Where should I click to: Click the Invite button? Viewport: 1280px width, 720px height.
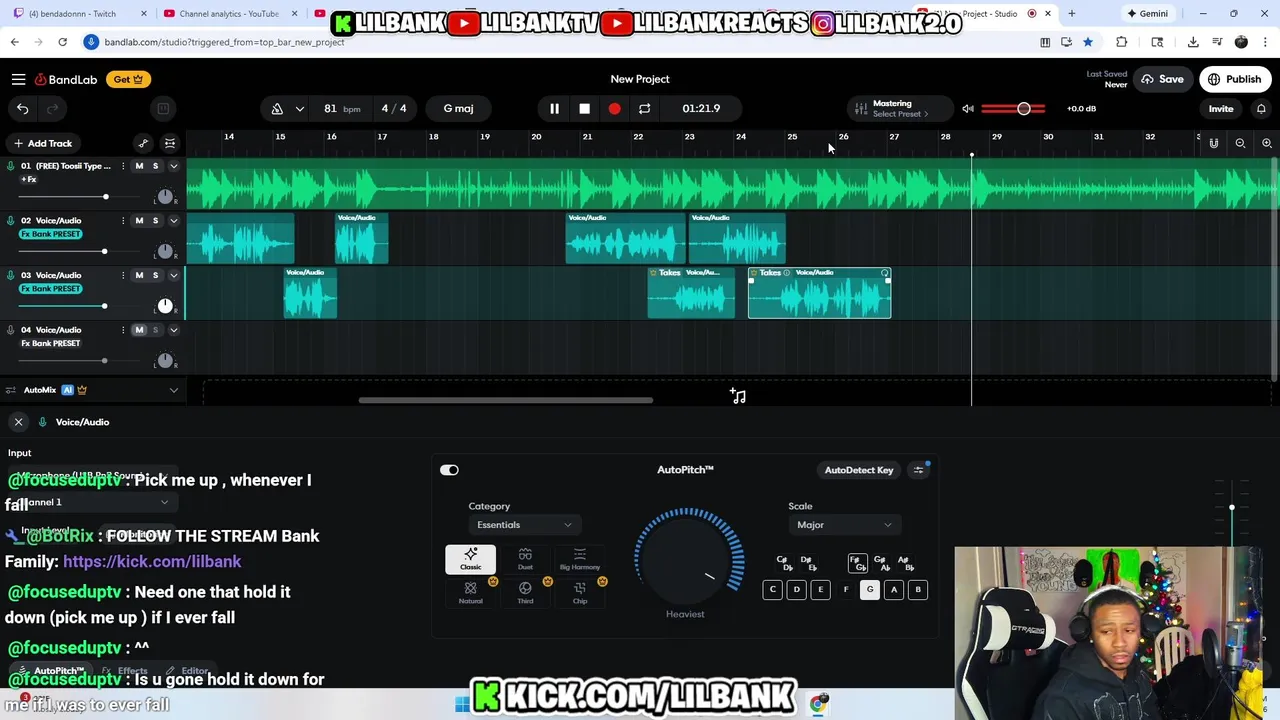click(x=1221, y=108)
